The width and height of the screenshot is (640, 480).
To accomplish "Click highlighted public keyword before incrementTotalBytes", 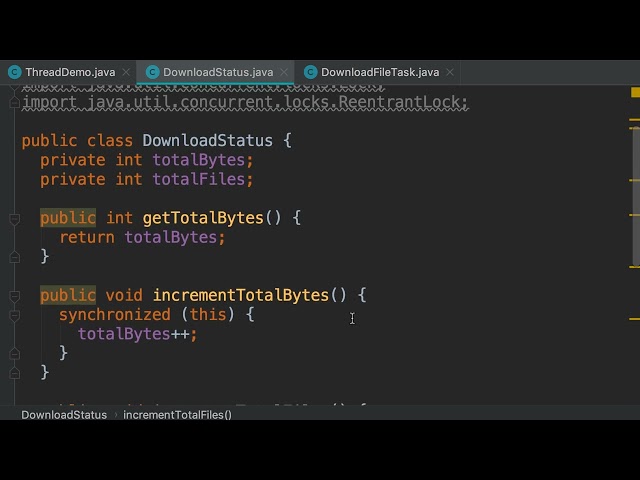I will pyautogui.click(x=68, y=295).
